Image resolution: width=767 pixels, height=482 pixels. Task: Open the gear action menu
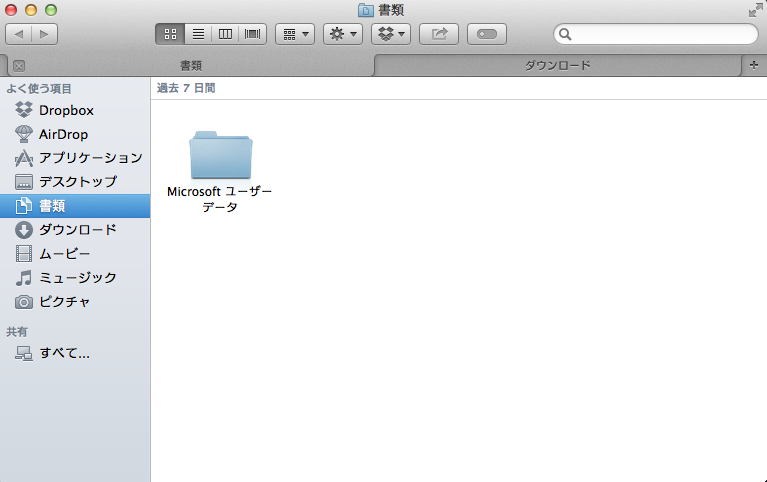click(x=343, y=34)
